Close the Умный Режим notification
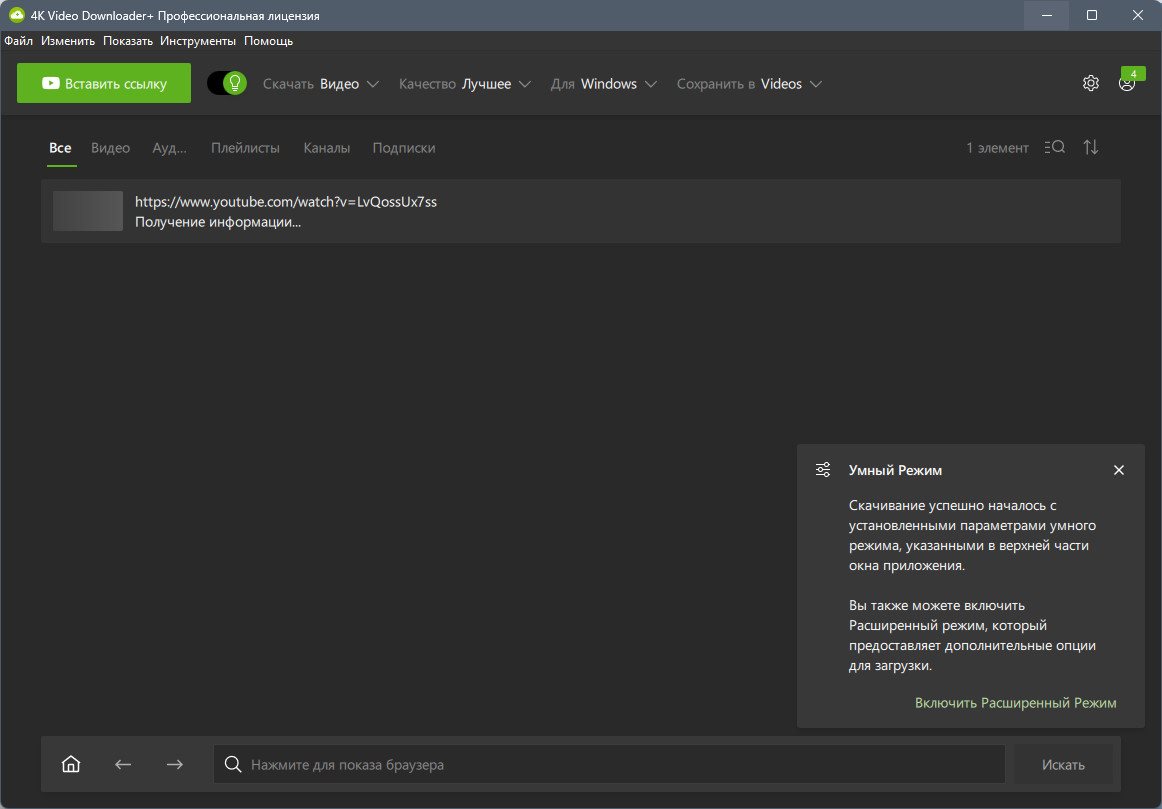The image size is (1162, 809). [1119, 470]
